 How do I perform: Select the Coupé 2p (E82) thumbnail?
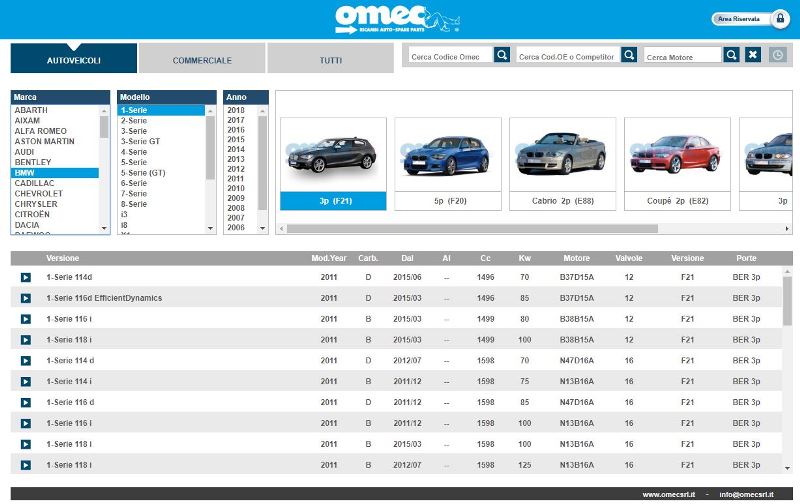tap(678, 164)
